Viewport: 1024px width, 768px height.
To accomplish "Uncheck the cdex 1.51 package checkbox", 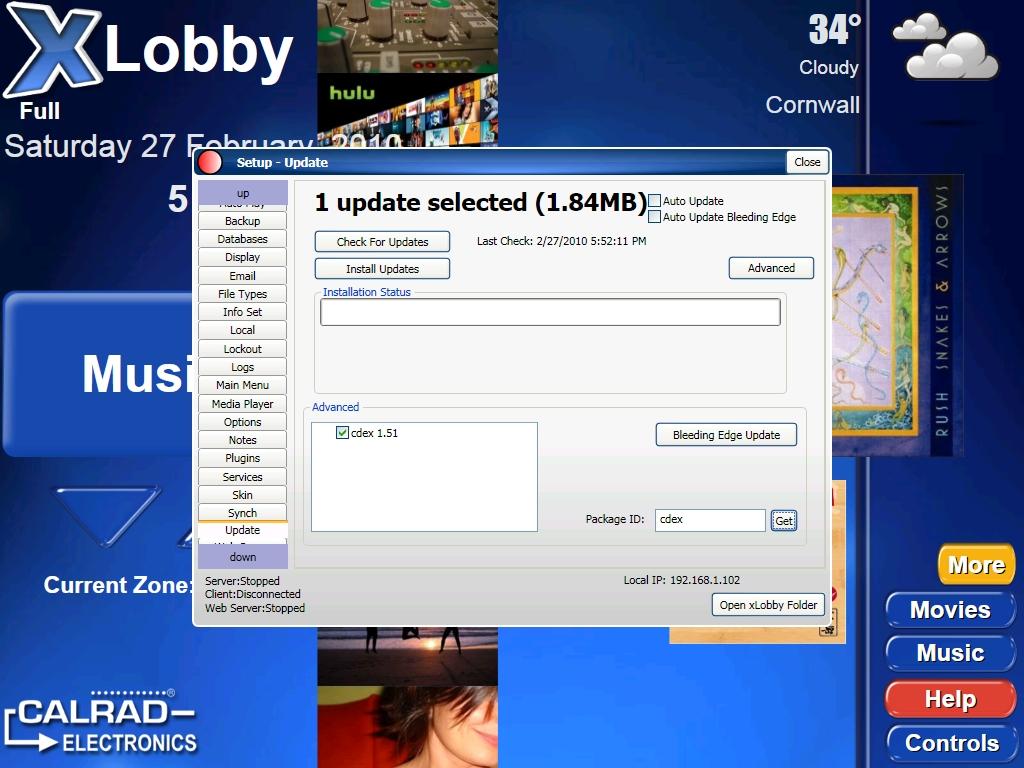I will [x=342, y=432].
